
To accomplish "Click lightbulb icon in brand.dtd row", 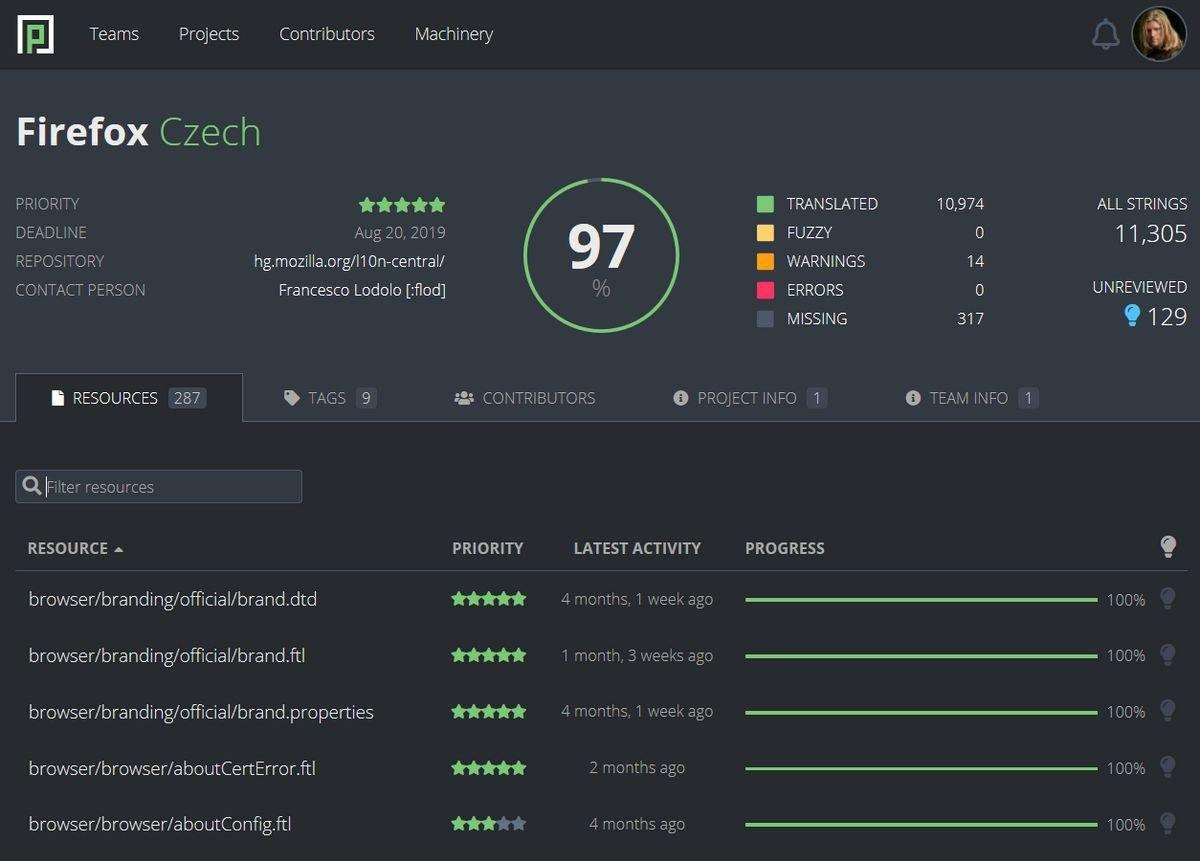I will point(1167,598).
